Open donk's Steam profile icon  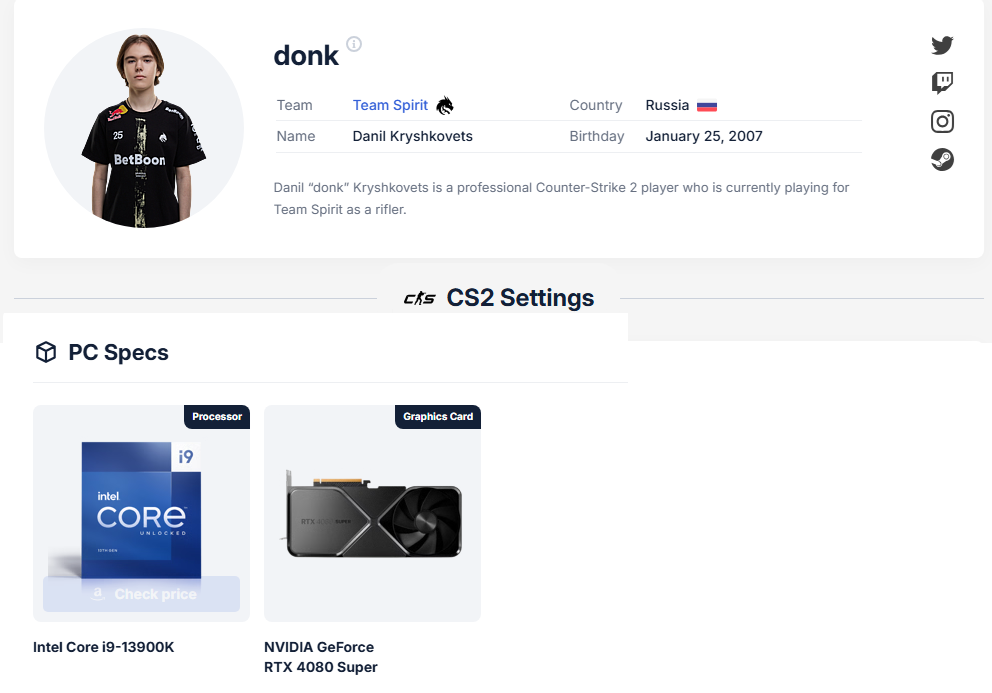(942, 159)
